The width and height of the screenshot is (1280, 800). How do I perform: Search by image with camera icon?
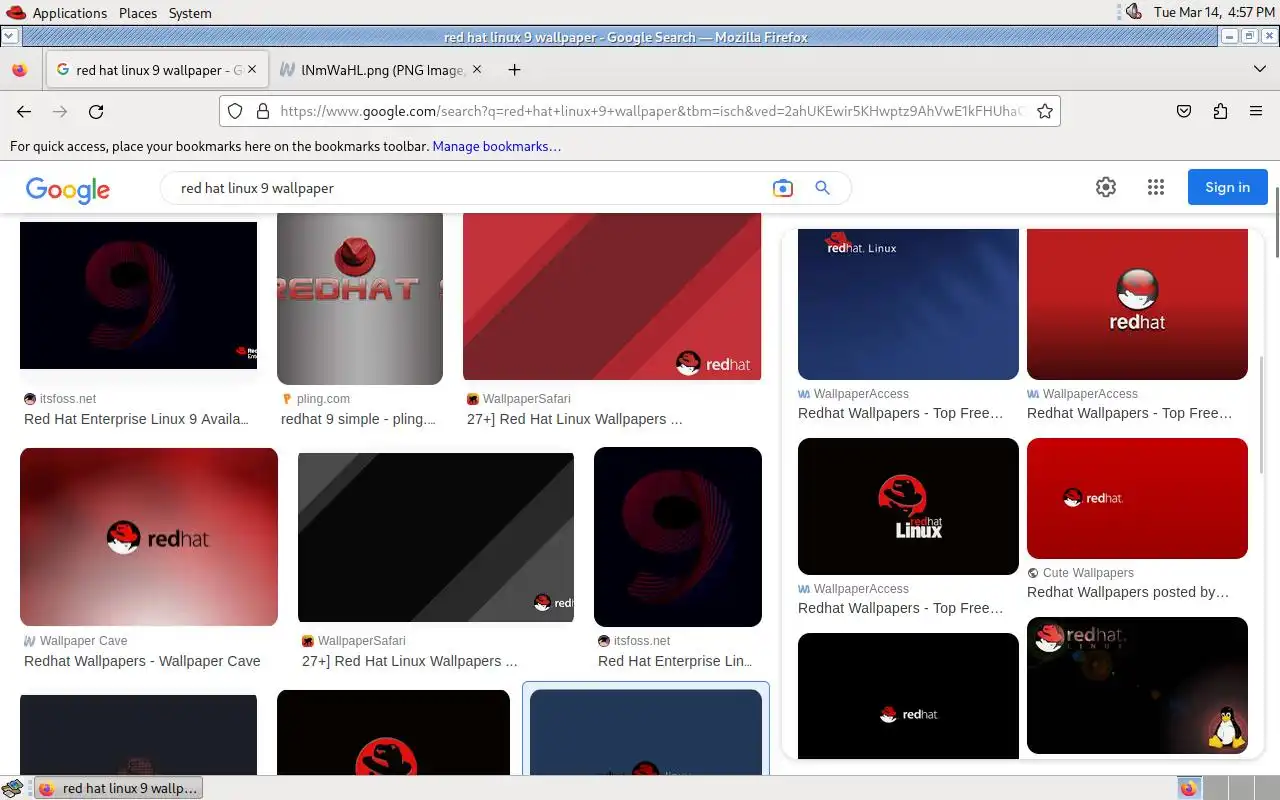coord(782,188)
